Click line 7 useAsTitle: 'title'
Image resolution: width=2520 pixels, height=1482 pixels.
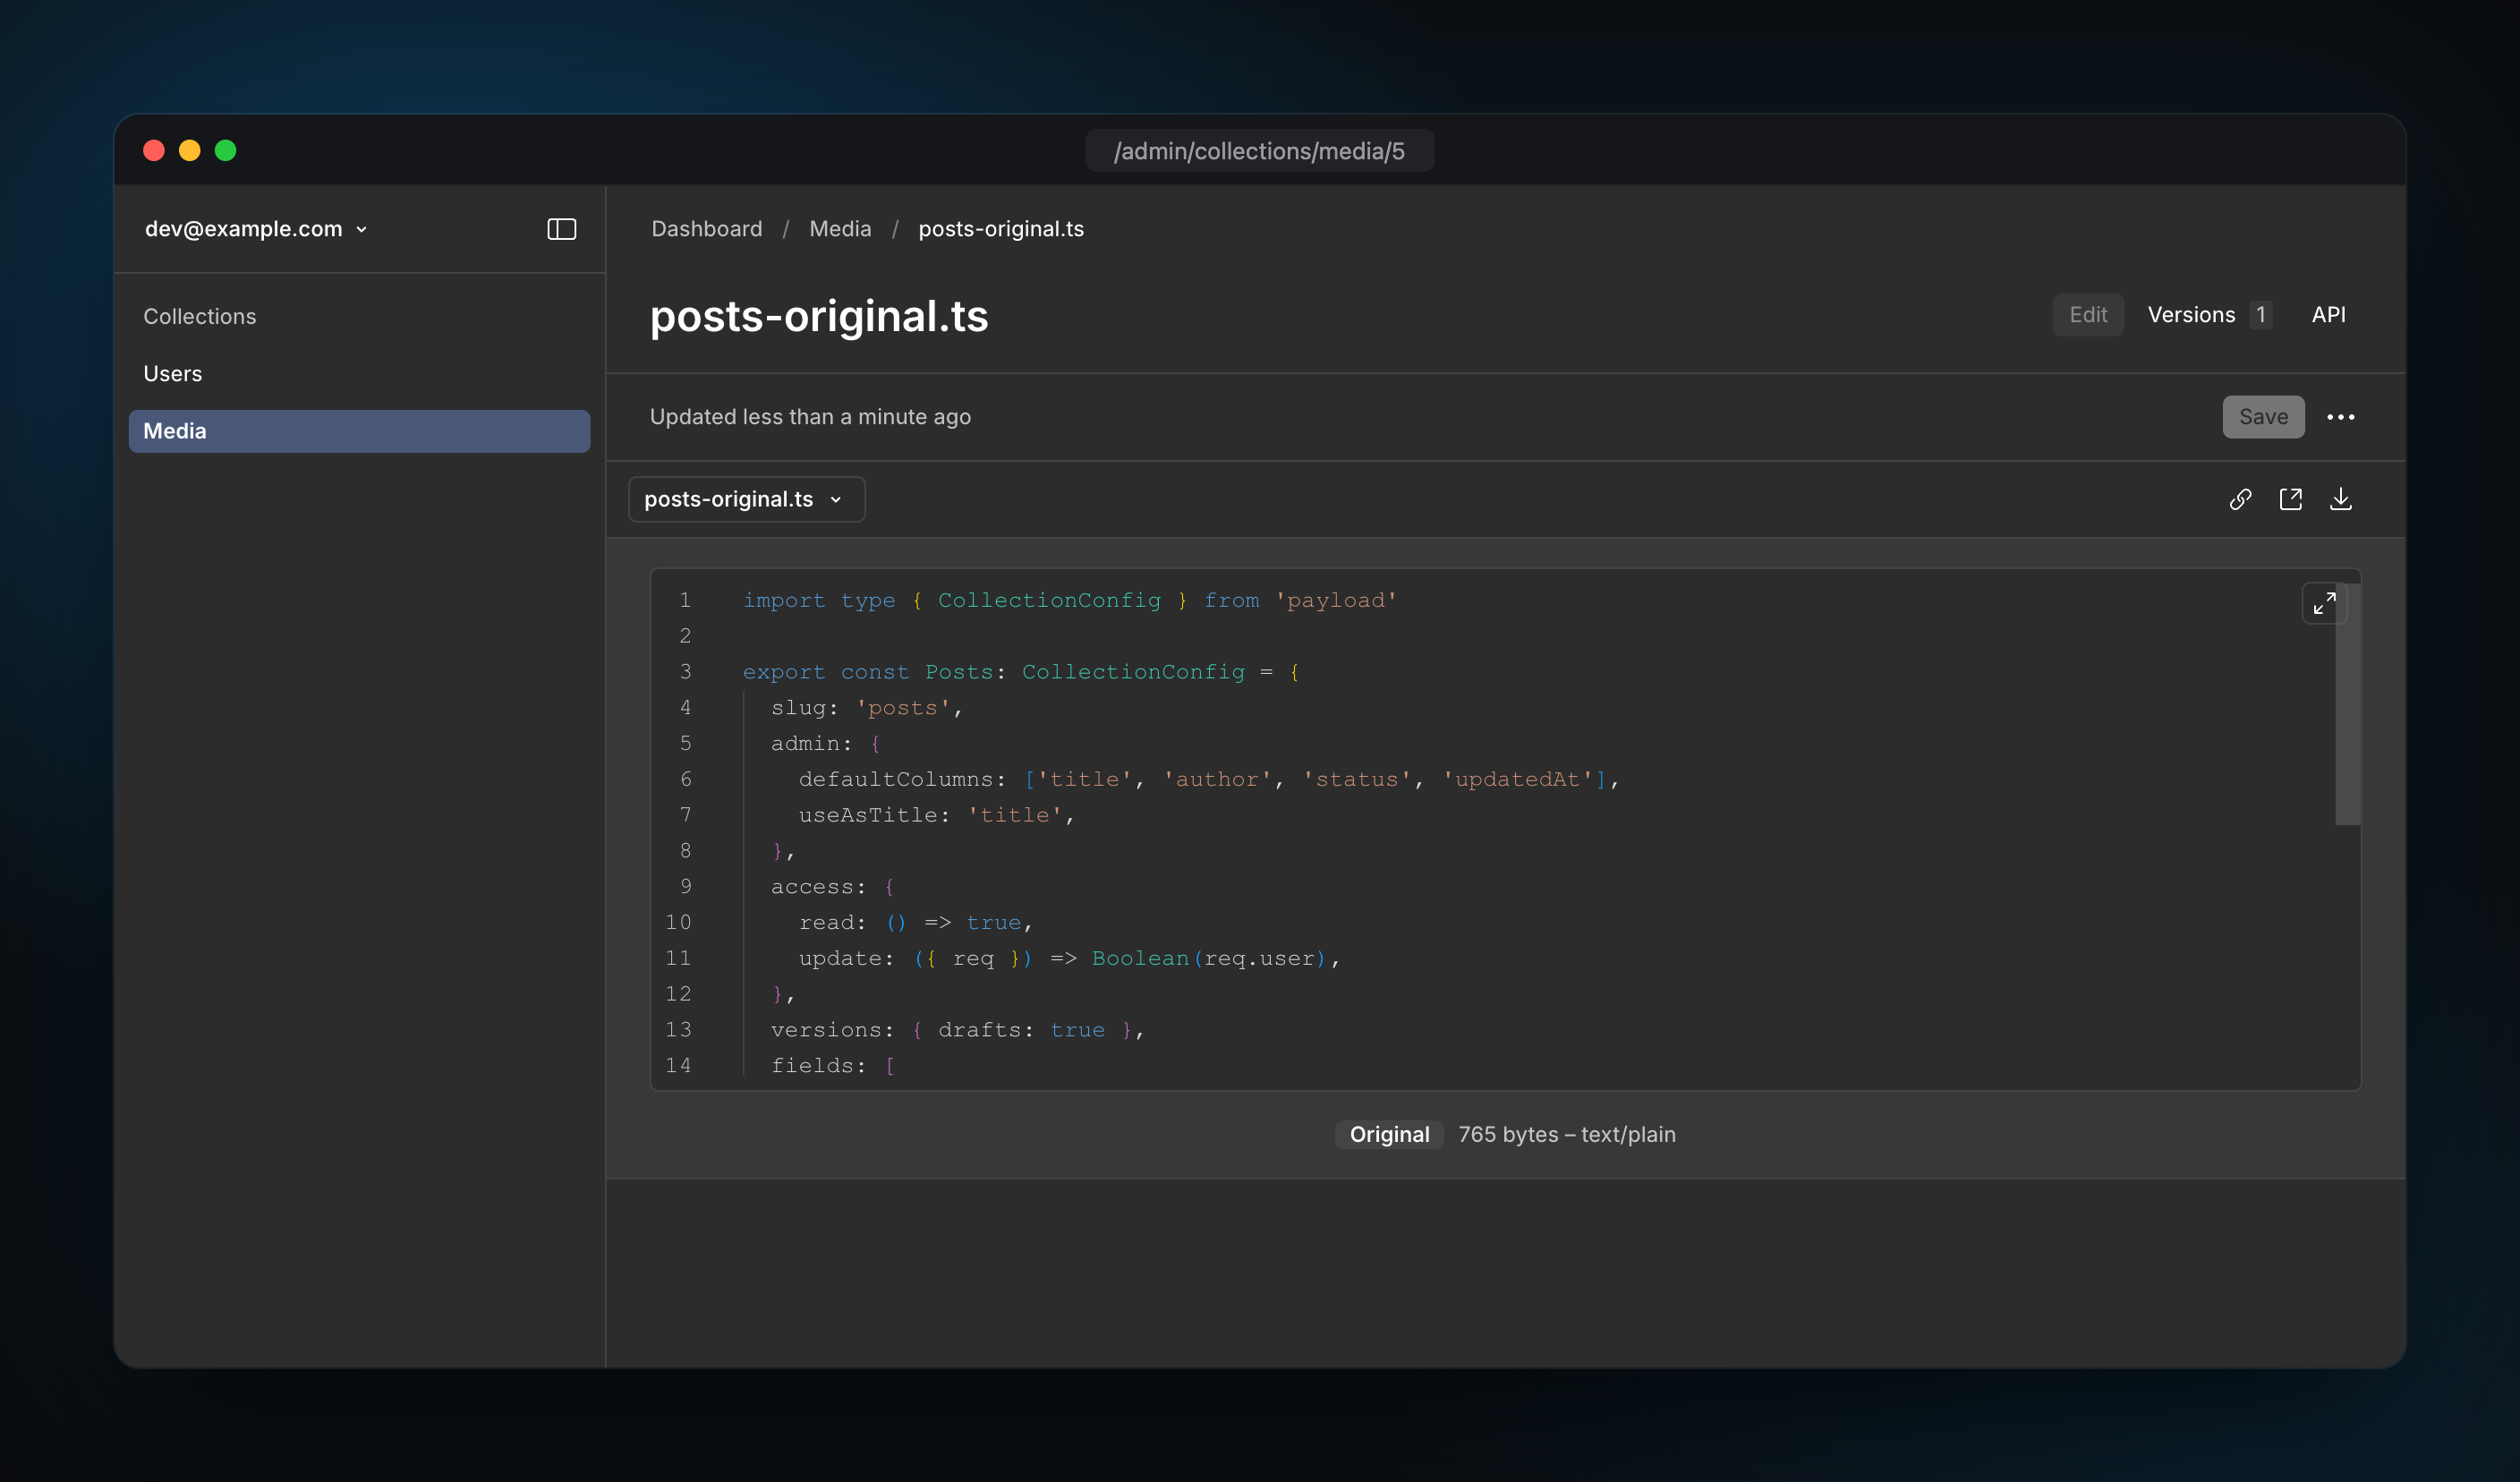[x=936, y=815]
